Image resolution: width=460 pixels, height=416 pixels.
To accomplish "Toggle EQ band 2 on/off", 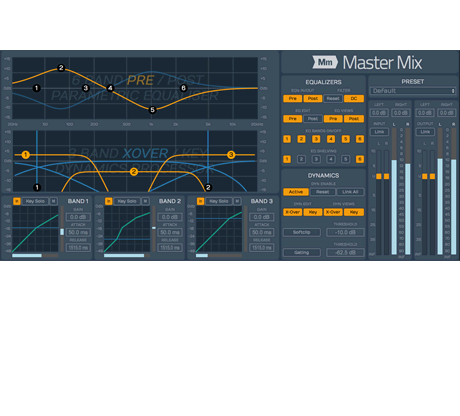I will pyautogui.click(x=301, y=139).
